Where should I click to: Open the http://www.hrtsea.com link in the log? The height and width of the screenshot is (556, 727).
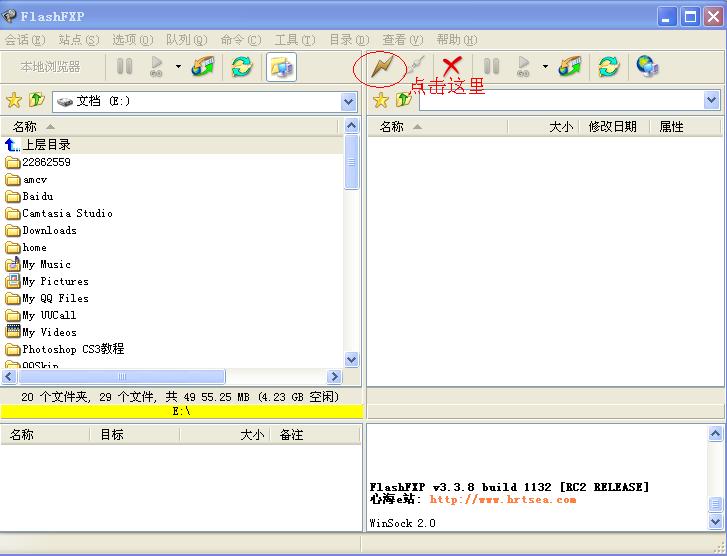pyautogui.click(x=503, y=499)
